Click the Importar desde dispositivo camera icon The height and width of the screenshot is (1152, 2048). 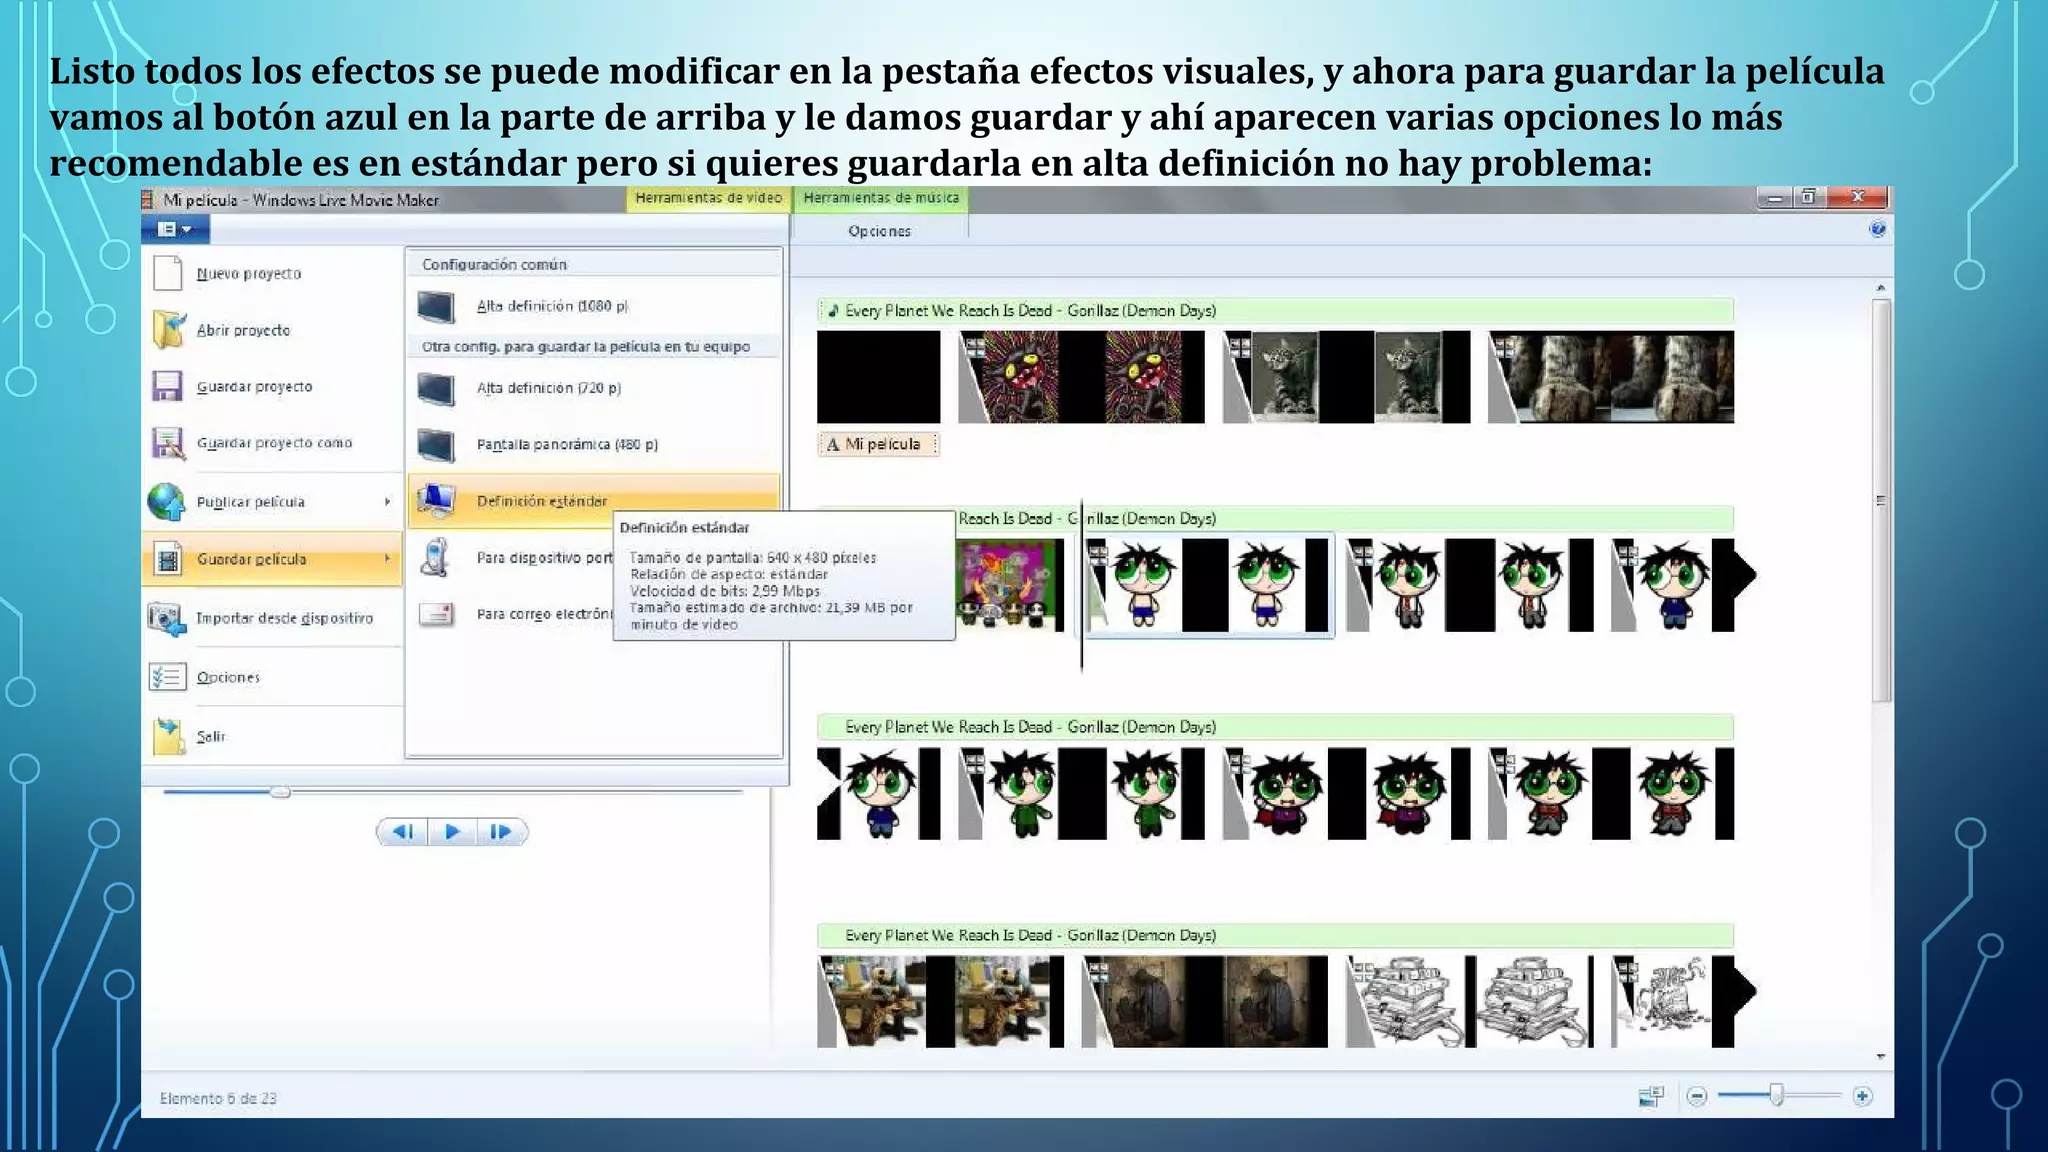pyautogui.click(x=166, y=618)
